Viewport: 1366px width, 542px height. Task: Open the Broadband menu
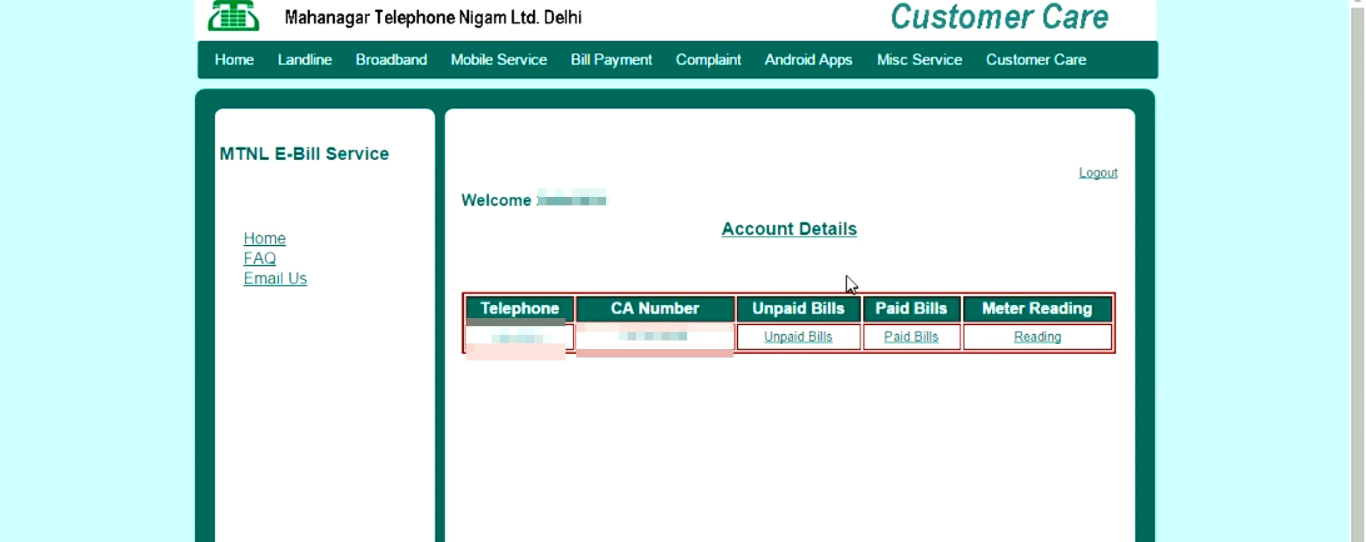(x=391, y=60)
